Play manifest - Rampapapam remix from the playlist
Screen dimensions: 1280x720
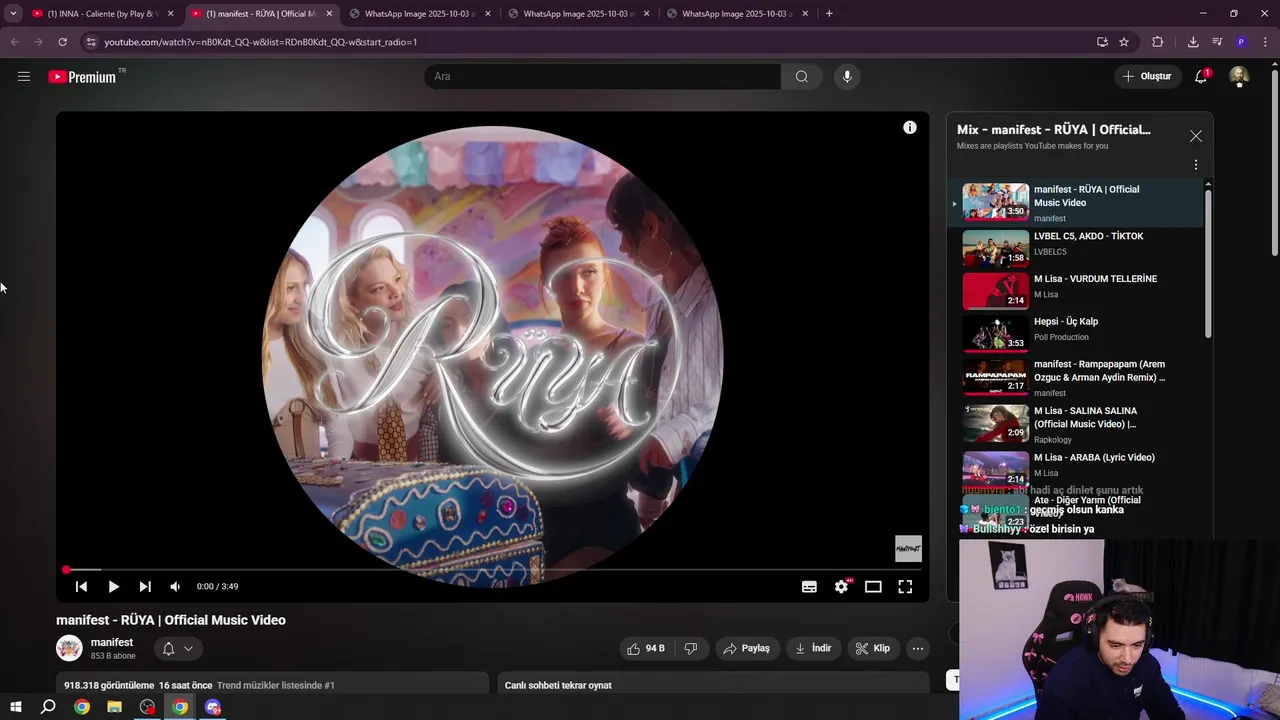[1075, 377]
